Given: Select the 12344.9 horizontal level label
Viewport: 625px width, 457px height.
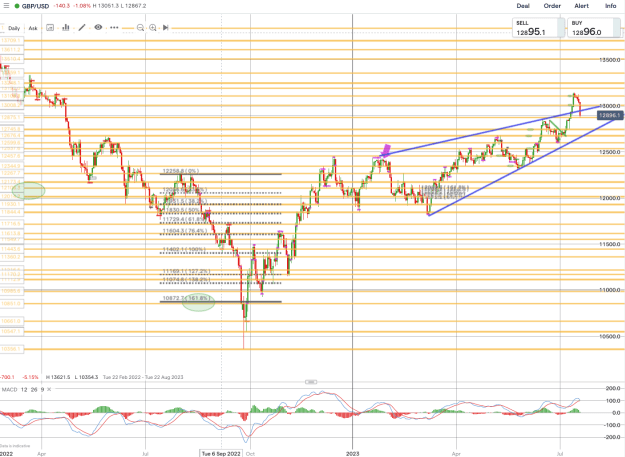Looking at the screenshot, I should click(x=11, y=166).
